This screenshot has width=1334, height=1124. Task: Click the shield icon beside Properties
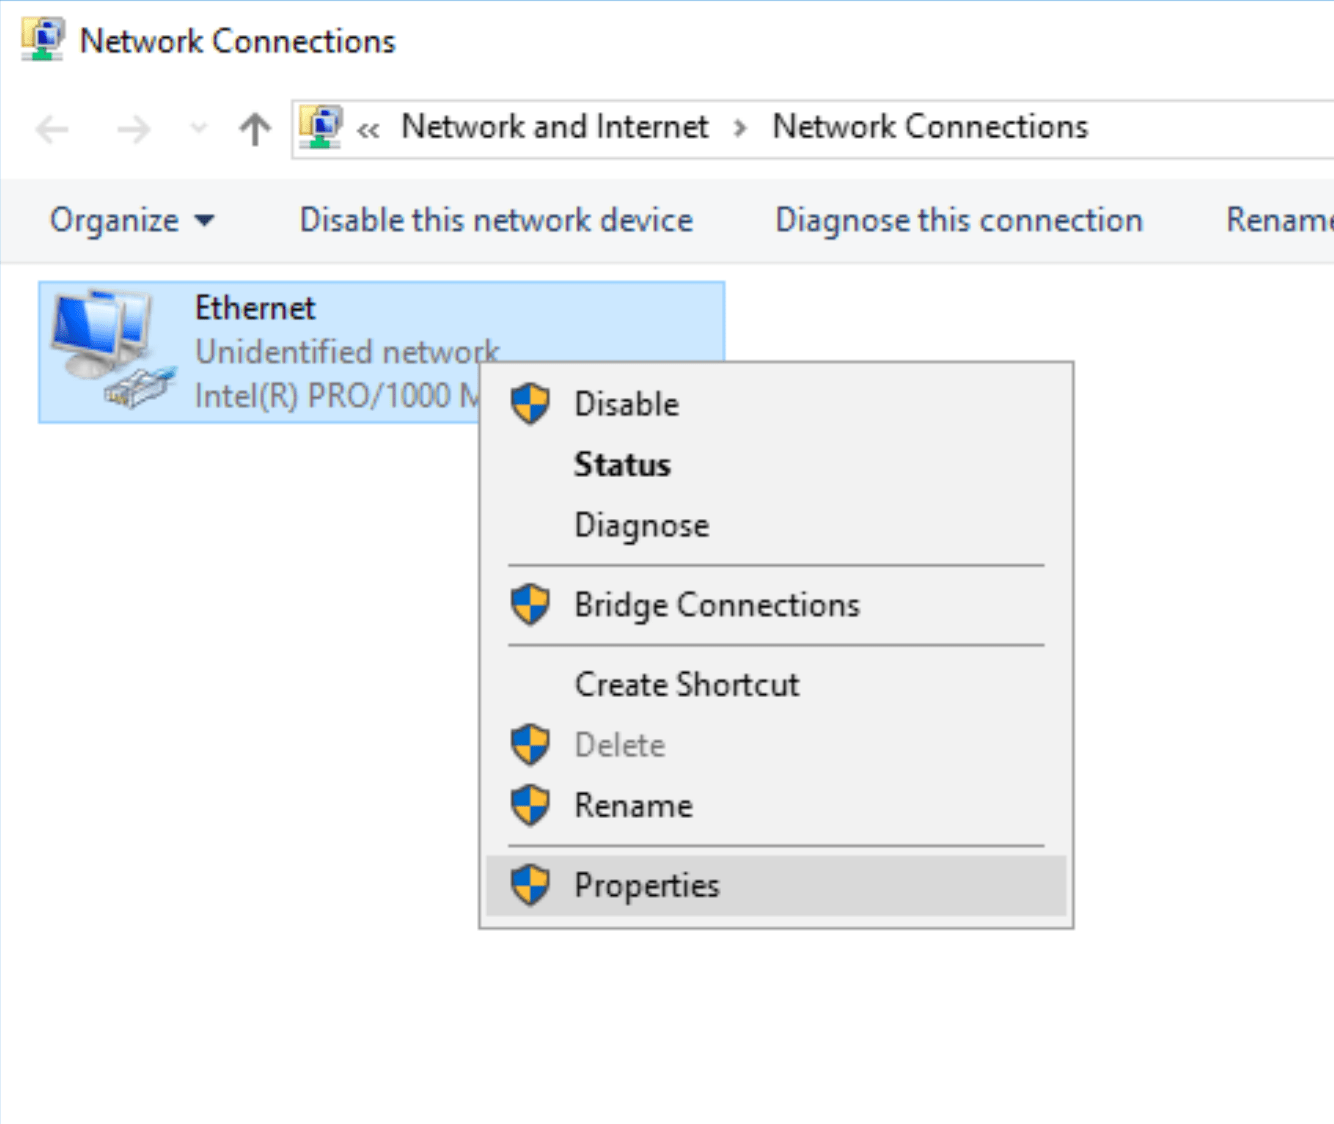530,885
